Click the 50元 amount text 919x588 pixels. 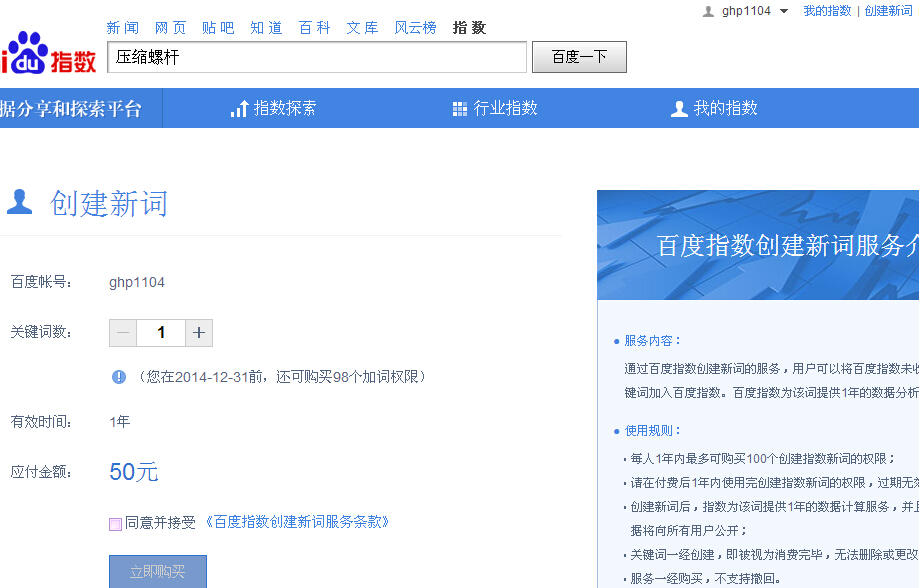click(134, 472)
